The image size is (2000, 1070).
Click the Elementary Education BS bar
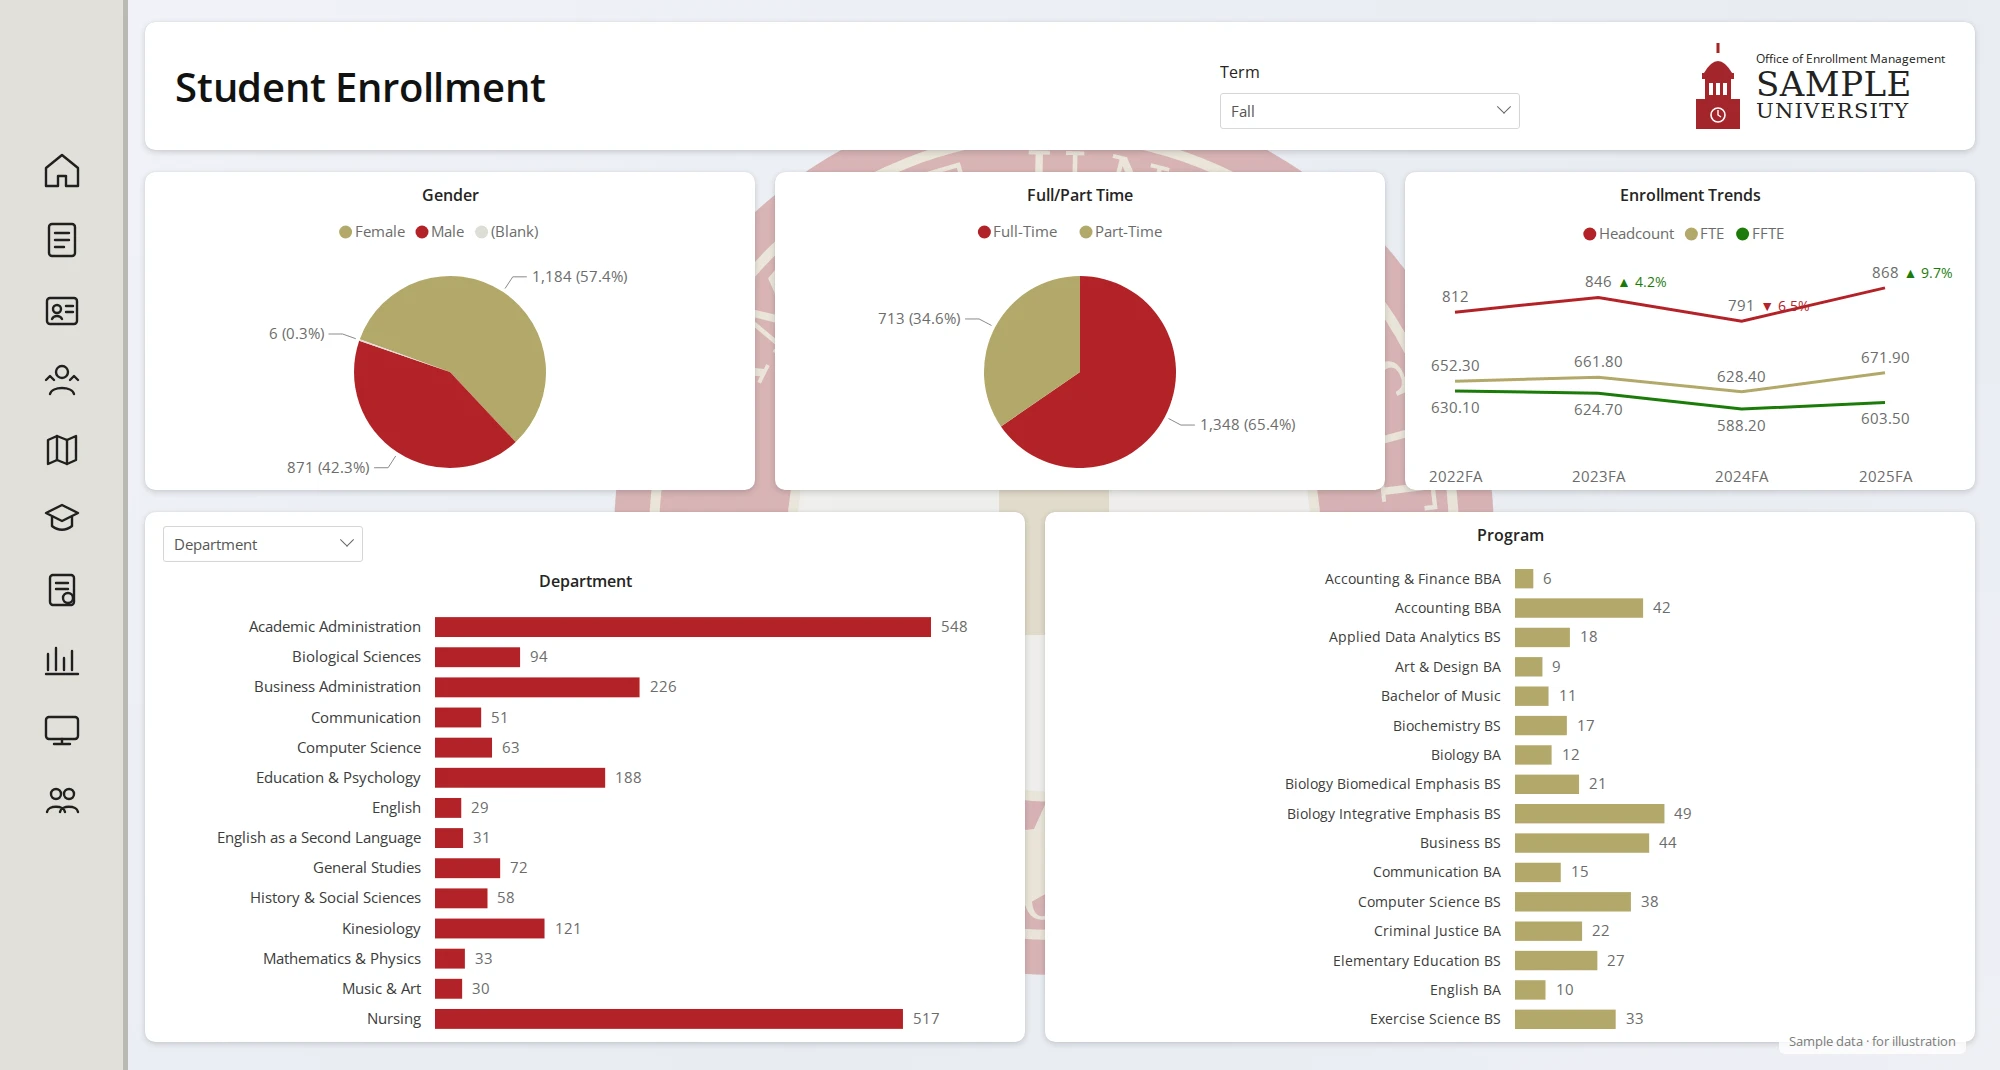pyautogui.click(x=1556, y=961)
